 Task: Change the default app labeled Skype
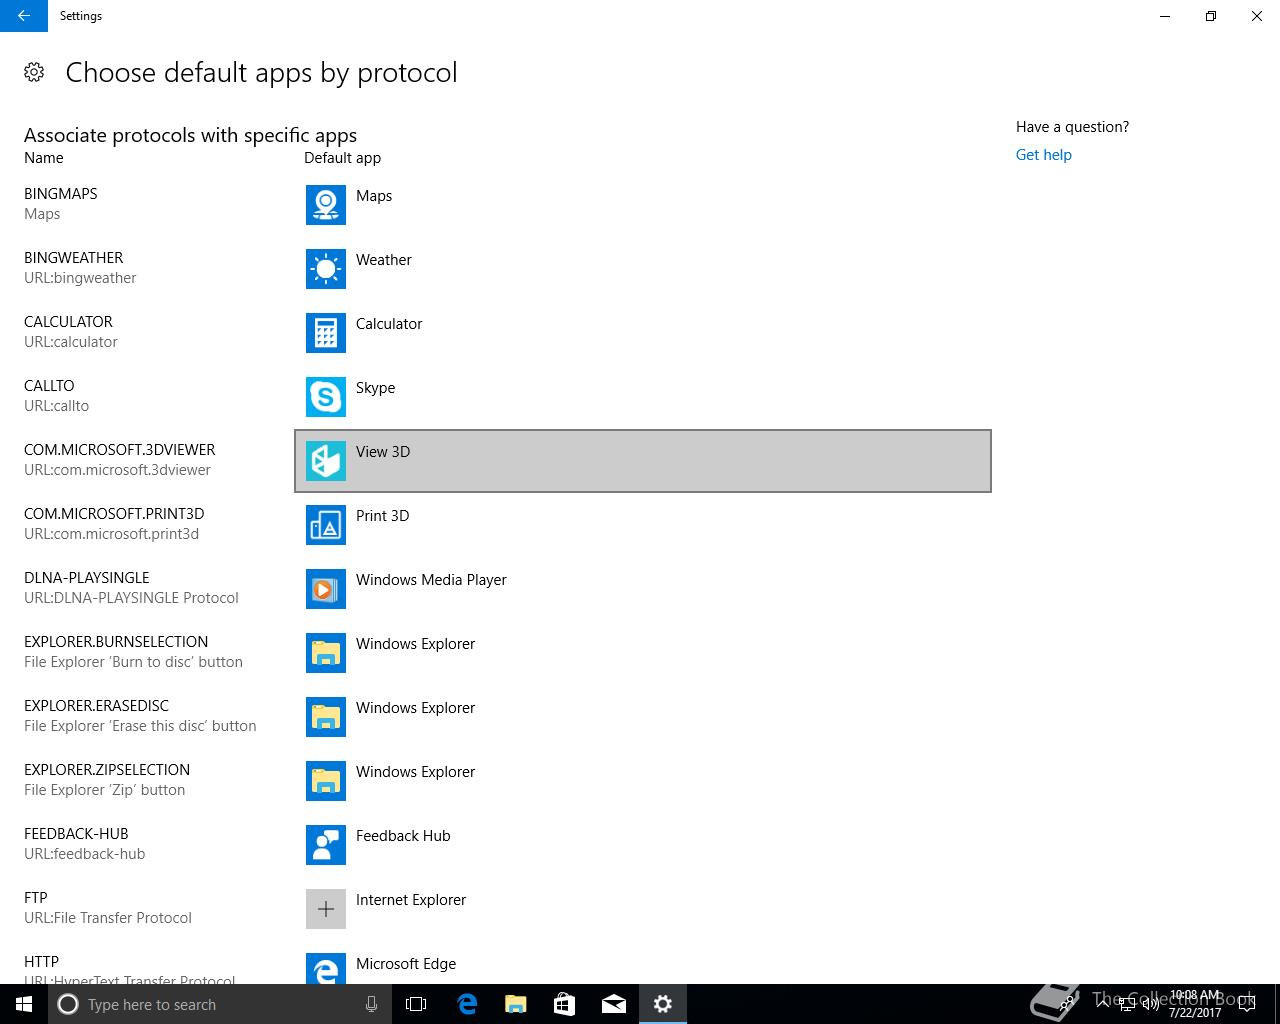click(375, 388)
